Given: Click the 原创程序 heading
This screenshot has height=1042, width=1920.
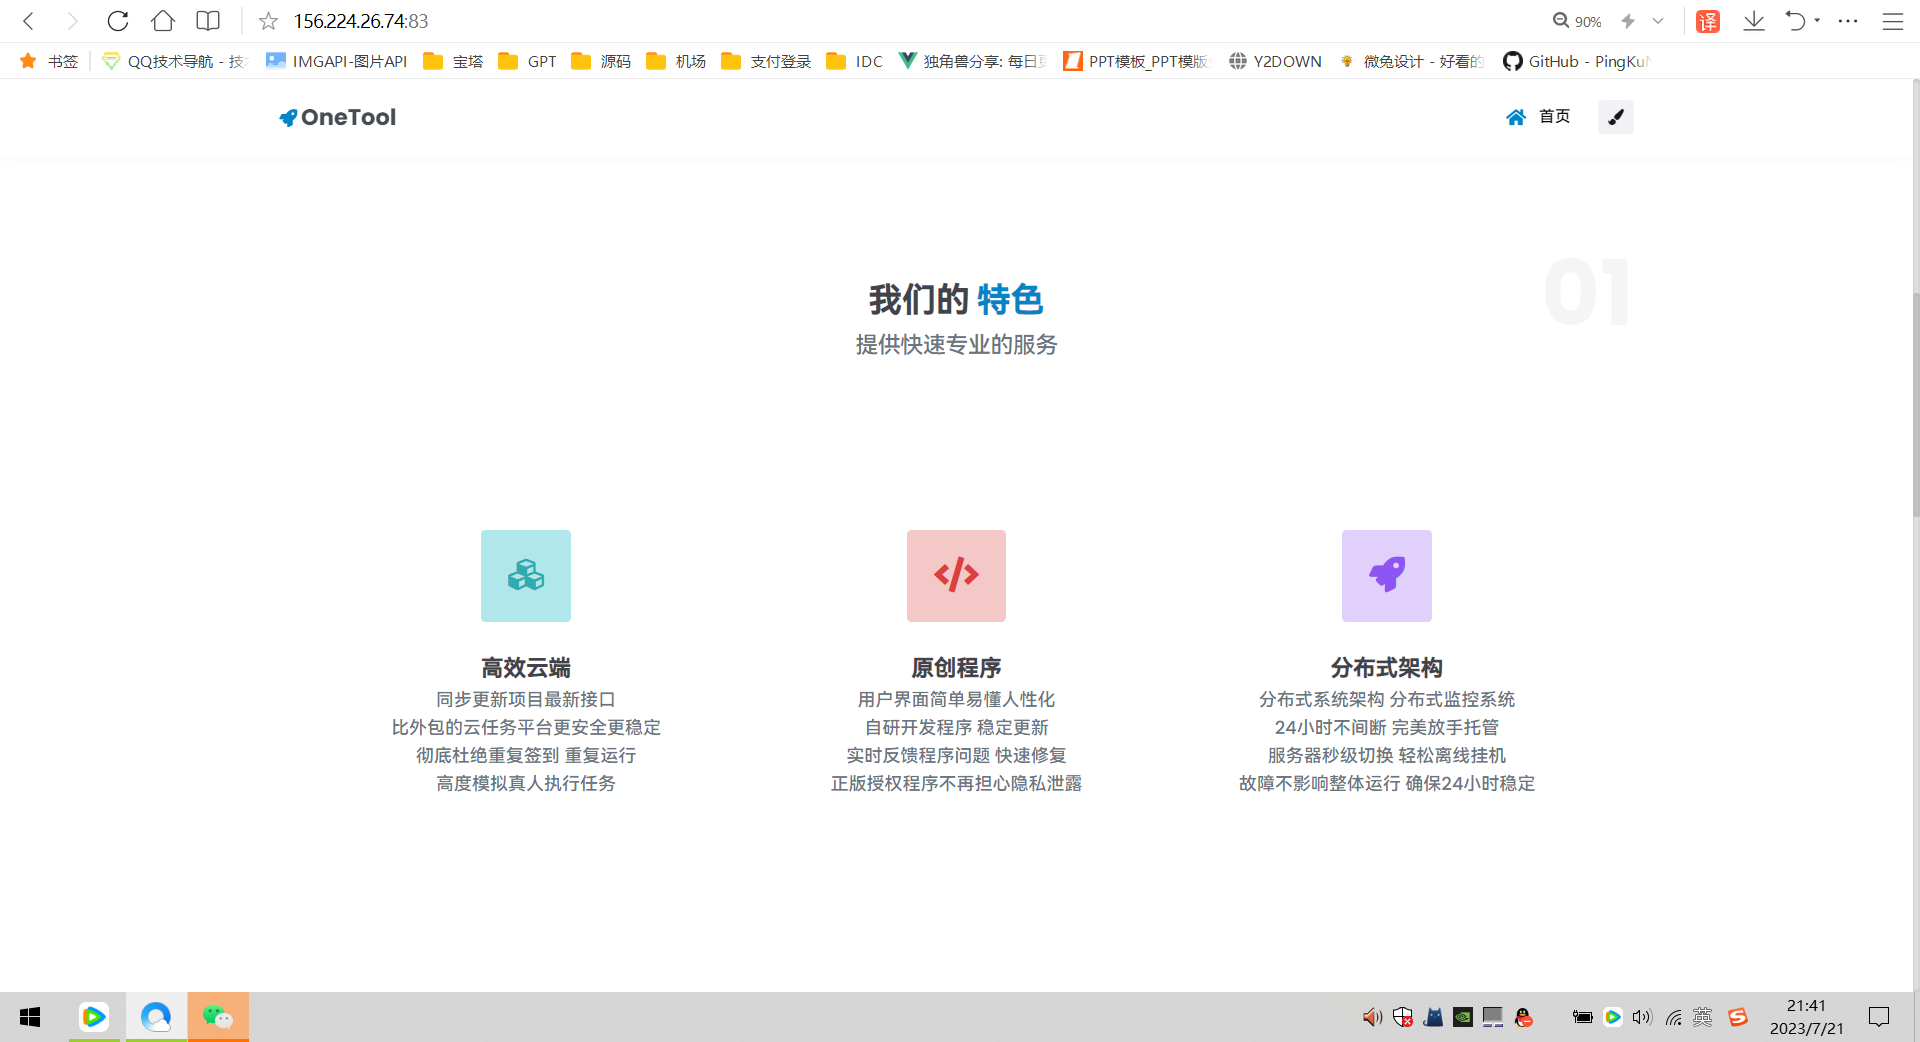Looking at the screenshot, I should [956, 667].
